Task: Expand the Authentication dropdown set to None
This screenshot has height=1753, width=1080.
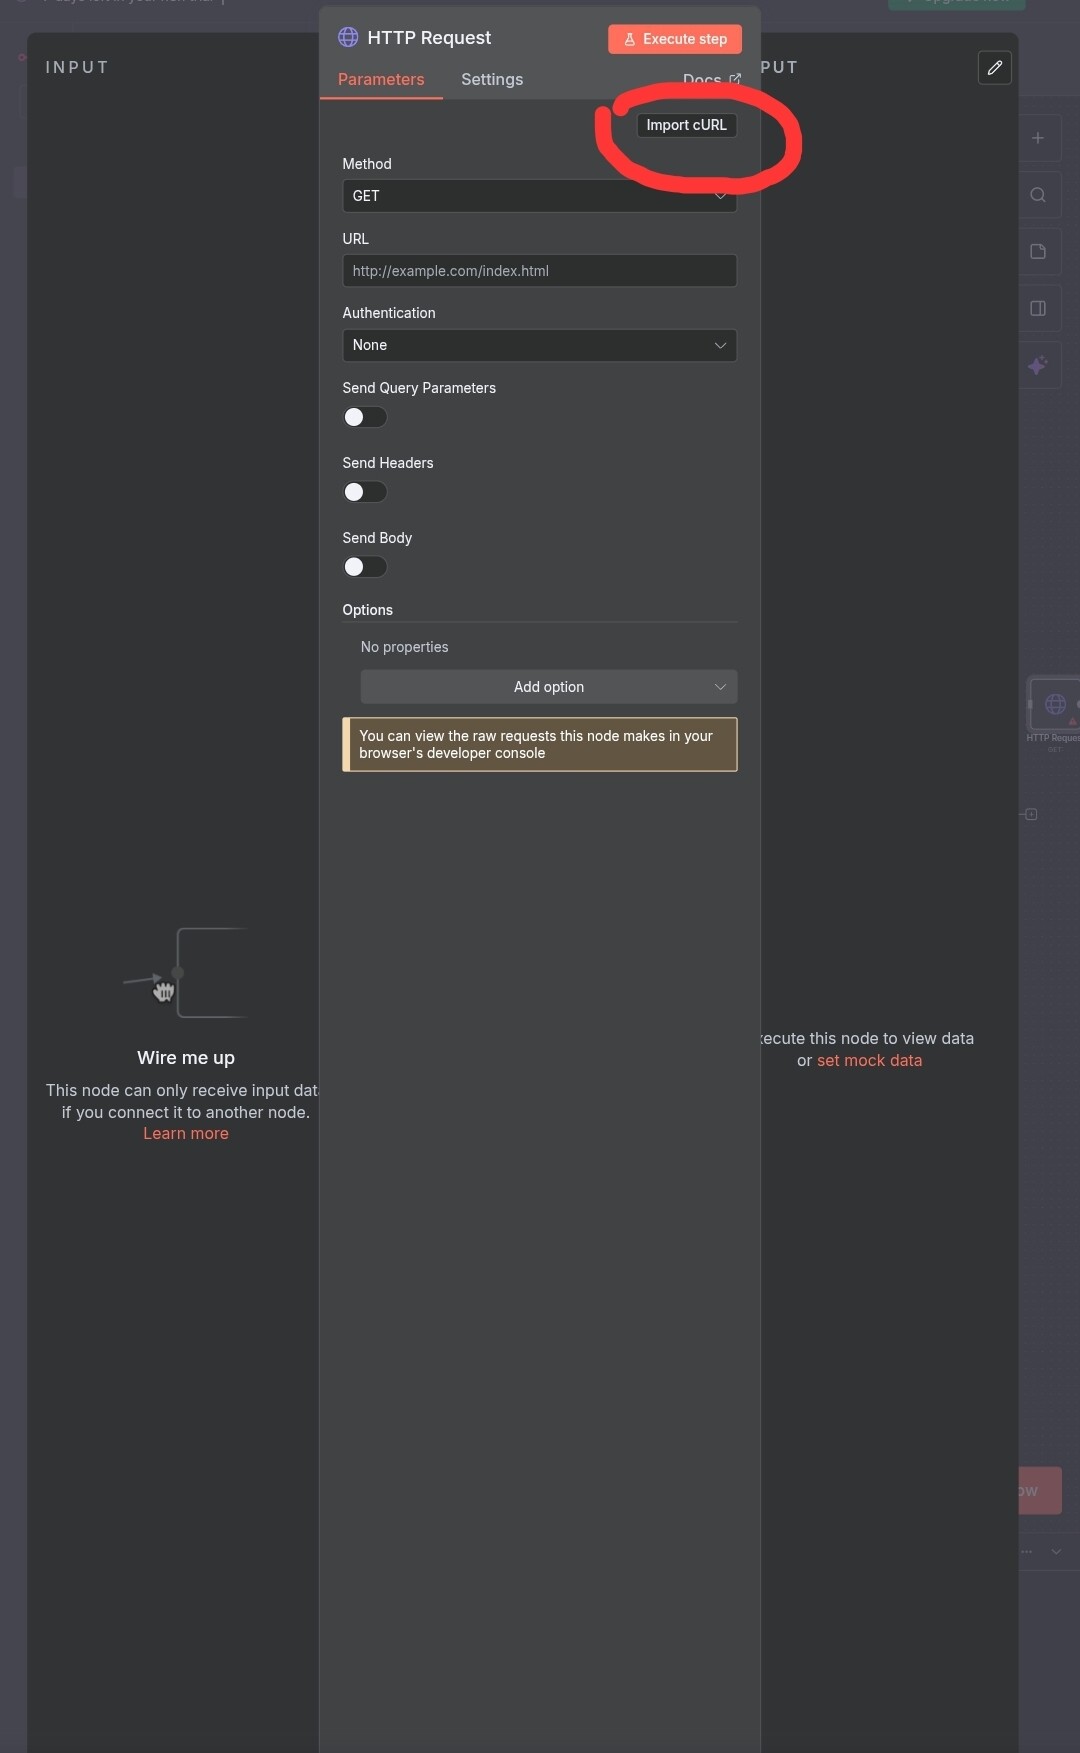Action: (539, 345)
